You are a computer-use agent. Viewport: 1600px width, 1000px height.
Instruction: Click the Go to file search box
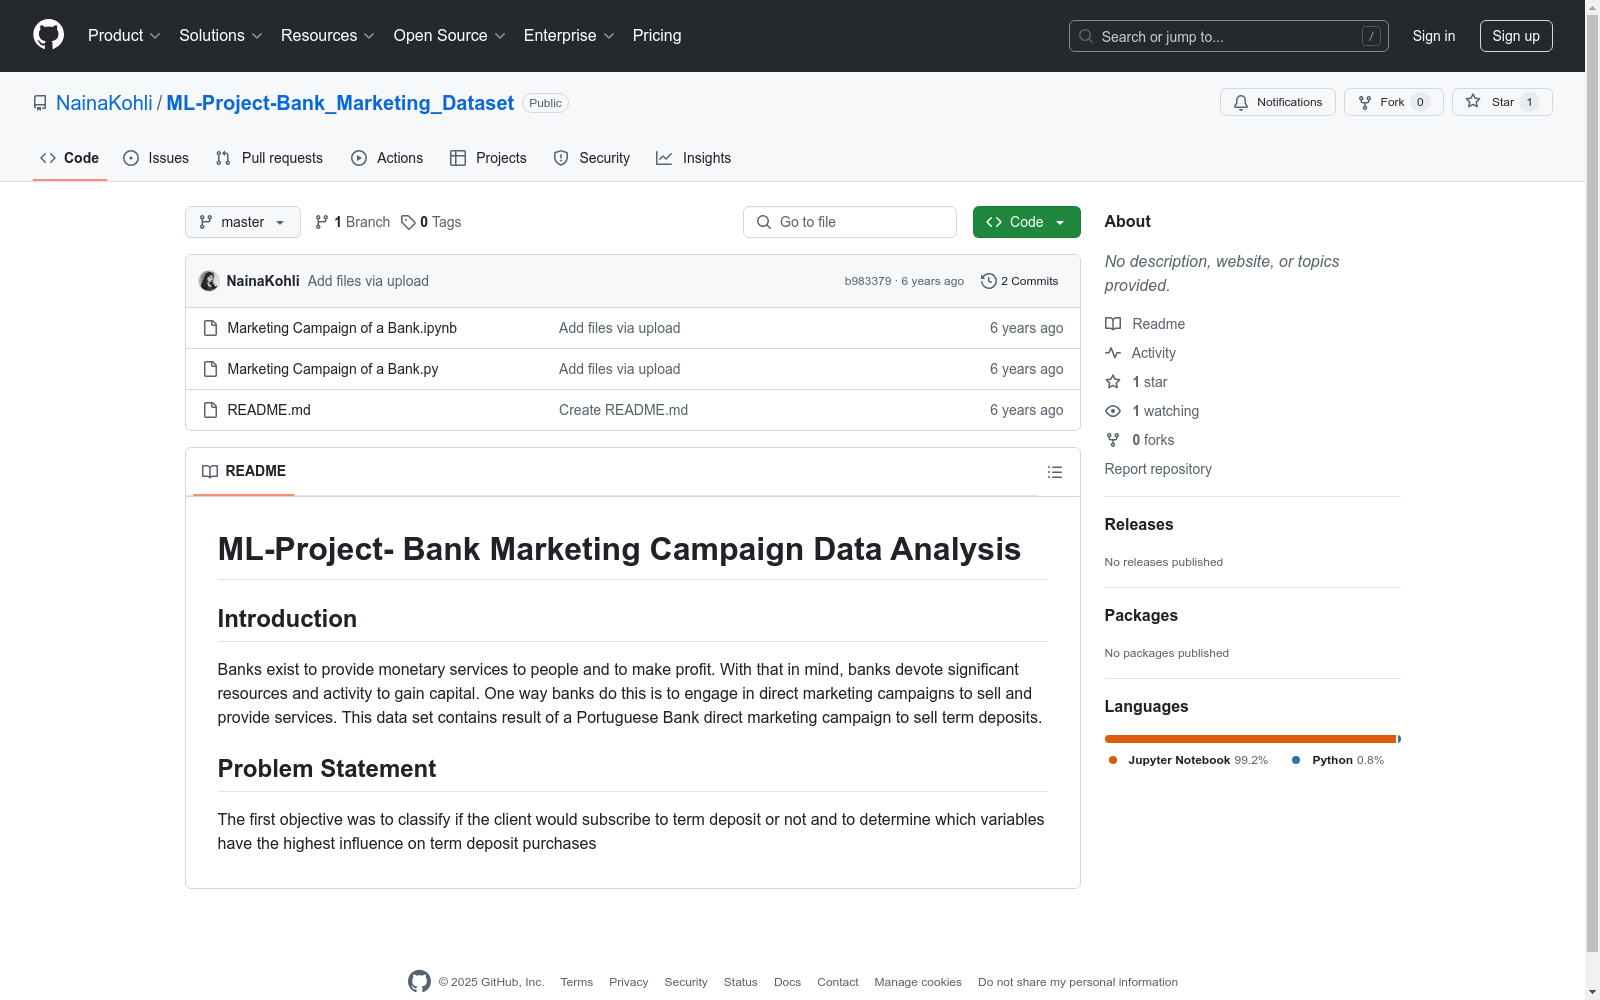850,222
